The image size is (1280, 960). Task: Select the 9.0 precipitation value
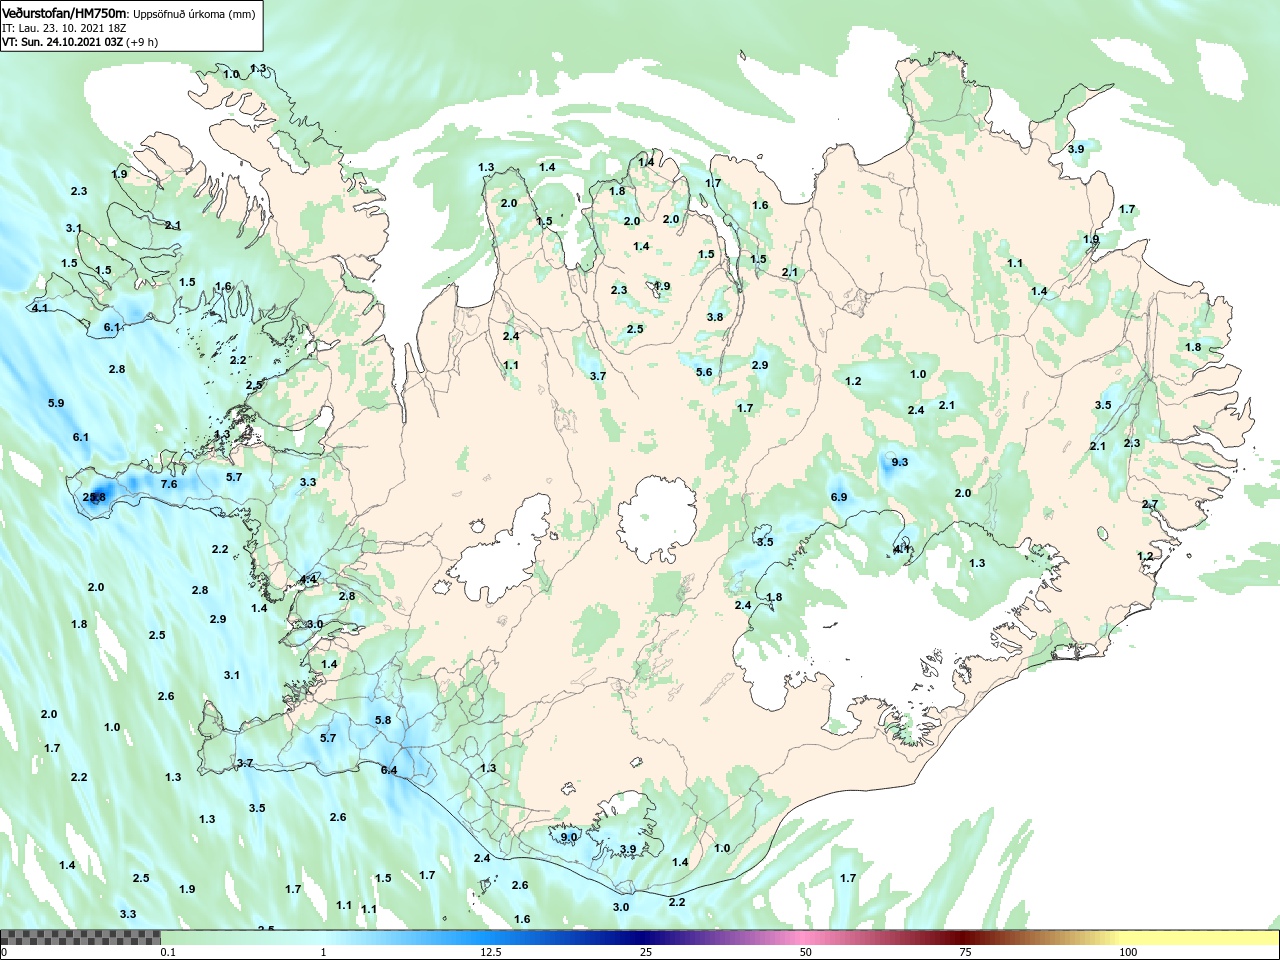(x=569, y=837)
